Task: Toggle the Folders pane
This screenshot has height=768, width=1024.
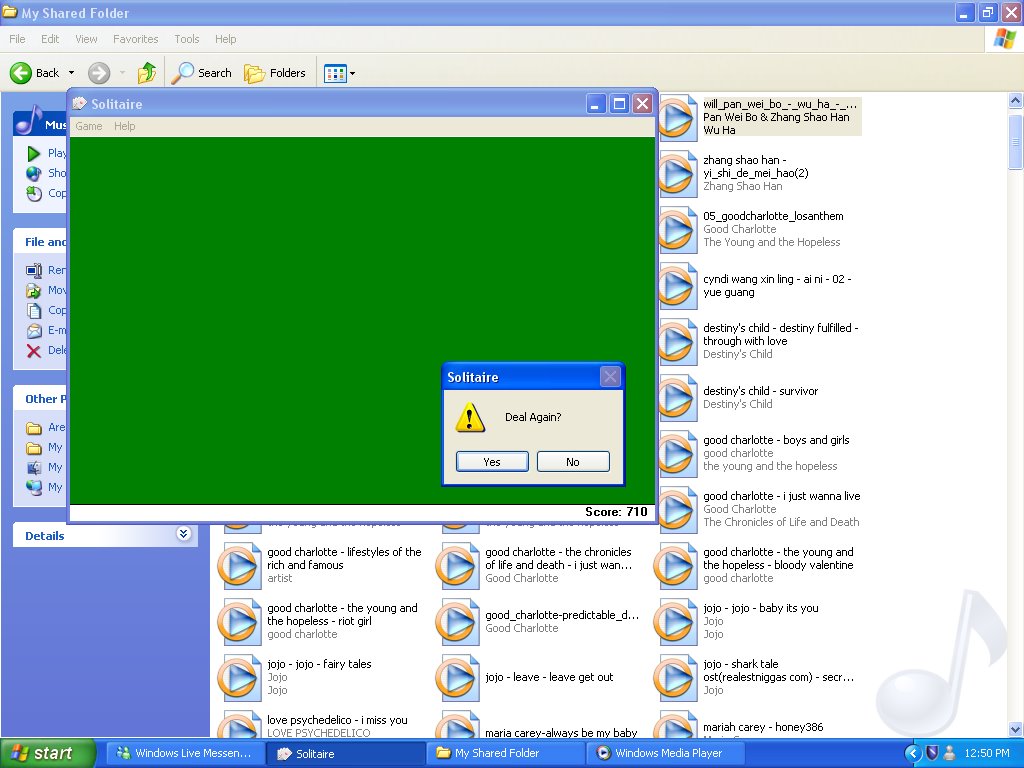Action: pyautogui.click(x=275, y=73)
